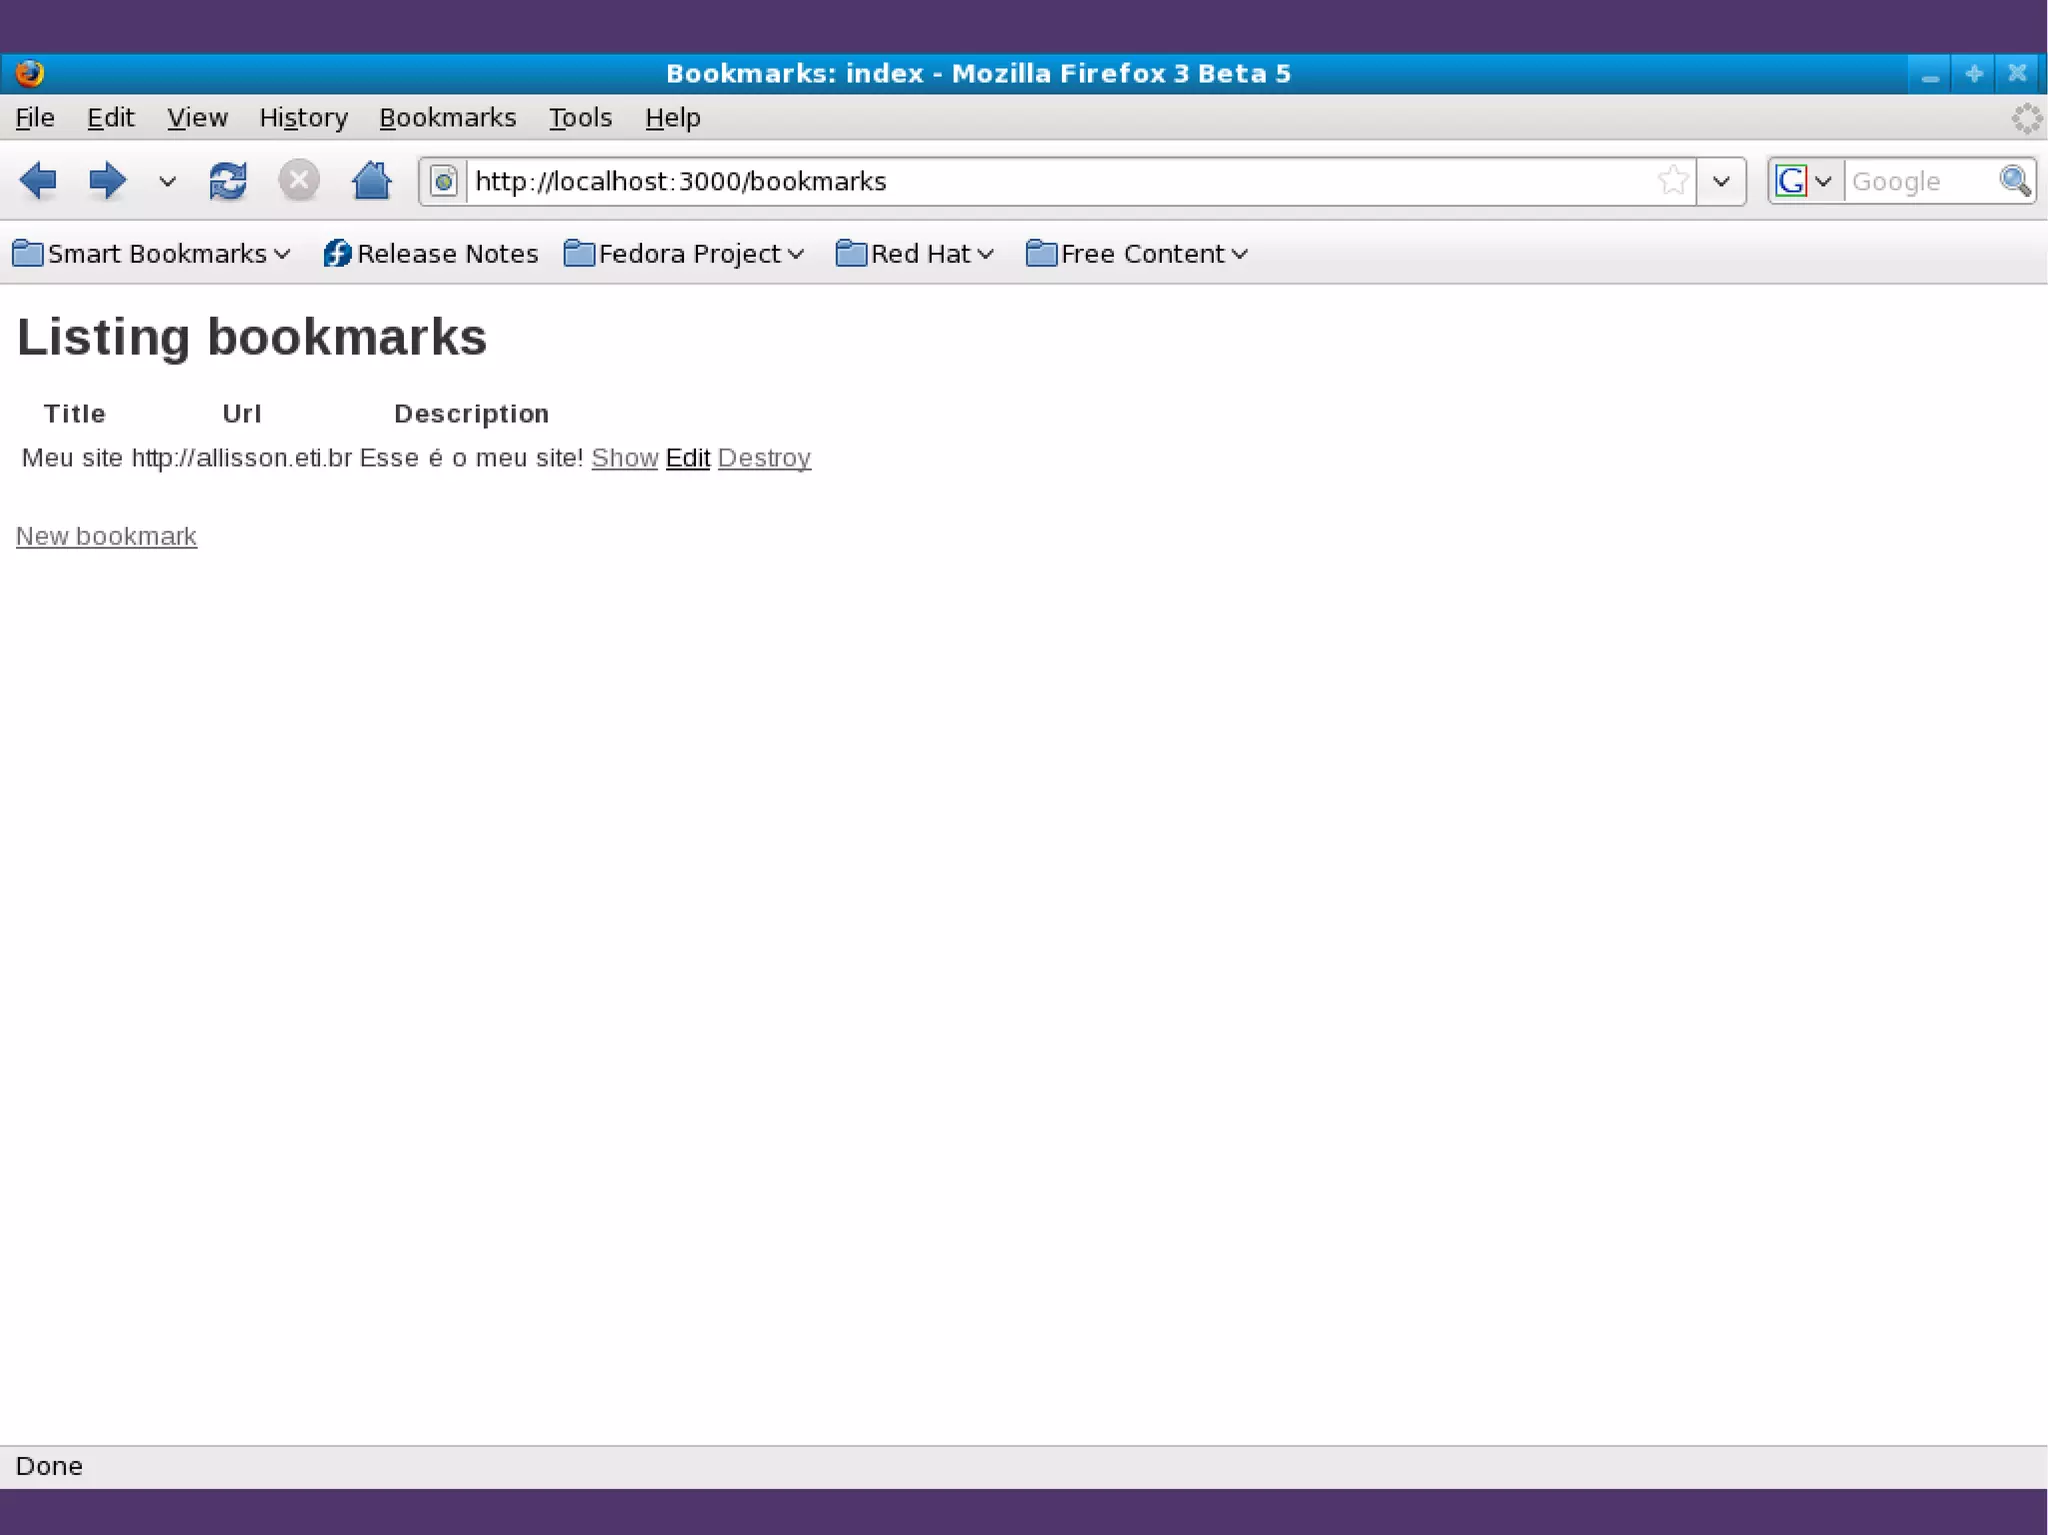Click the 'Title' column header

tap(74, 414)
